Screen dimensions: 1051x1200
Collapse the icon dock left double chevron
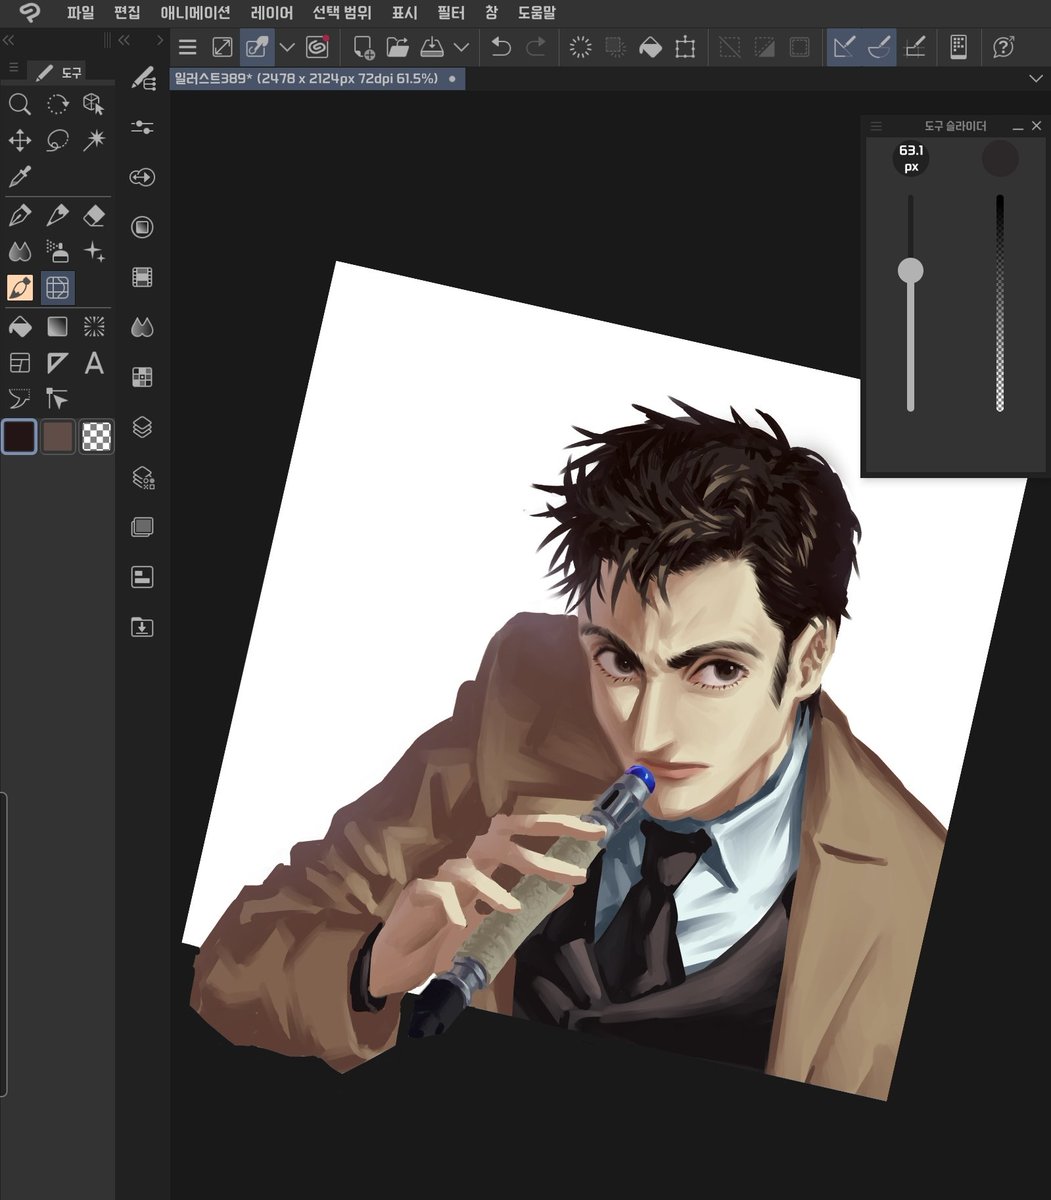click(125, 41)
